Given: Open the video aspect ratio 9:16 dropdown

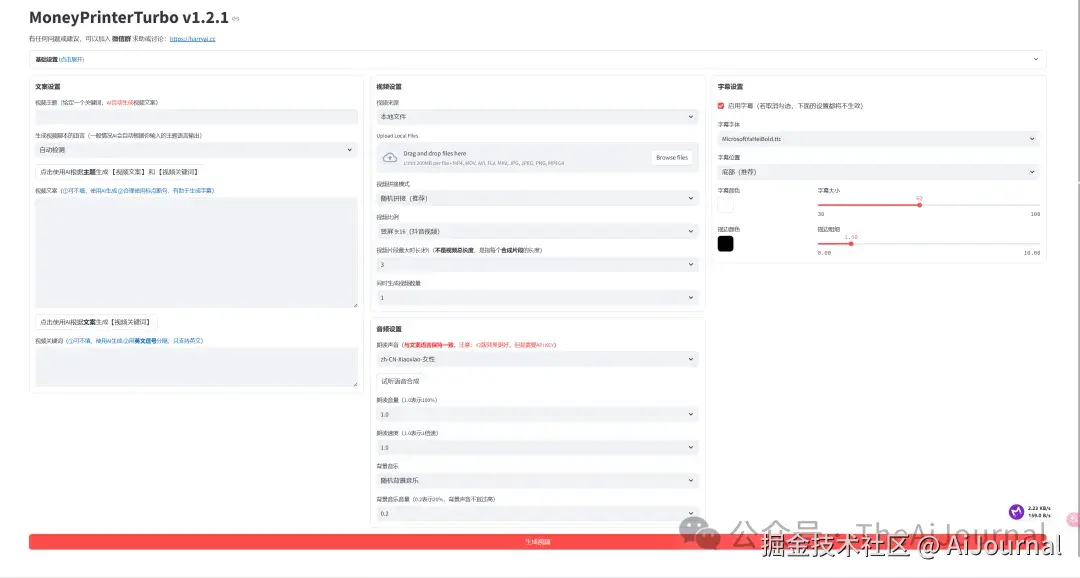Looking at the screenshot, I should click(536, 231).
